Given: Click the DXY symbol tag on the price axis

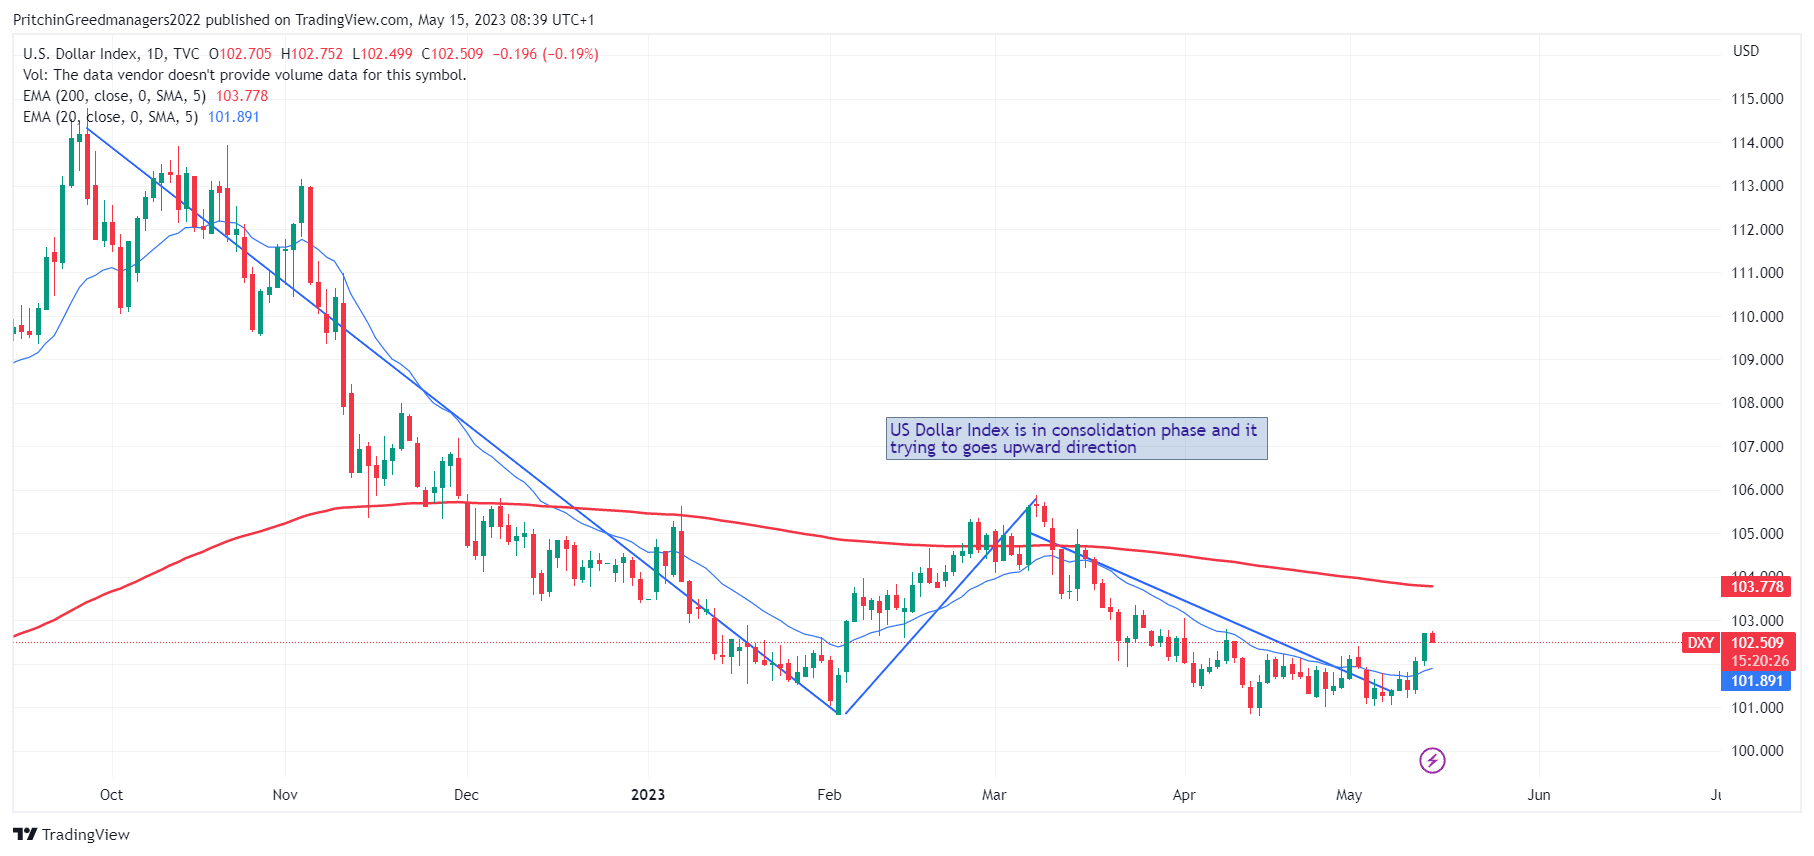Looking at the screenshot, I should click(x=1701, y=643).
